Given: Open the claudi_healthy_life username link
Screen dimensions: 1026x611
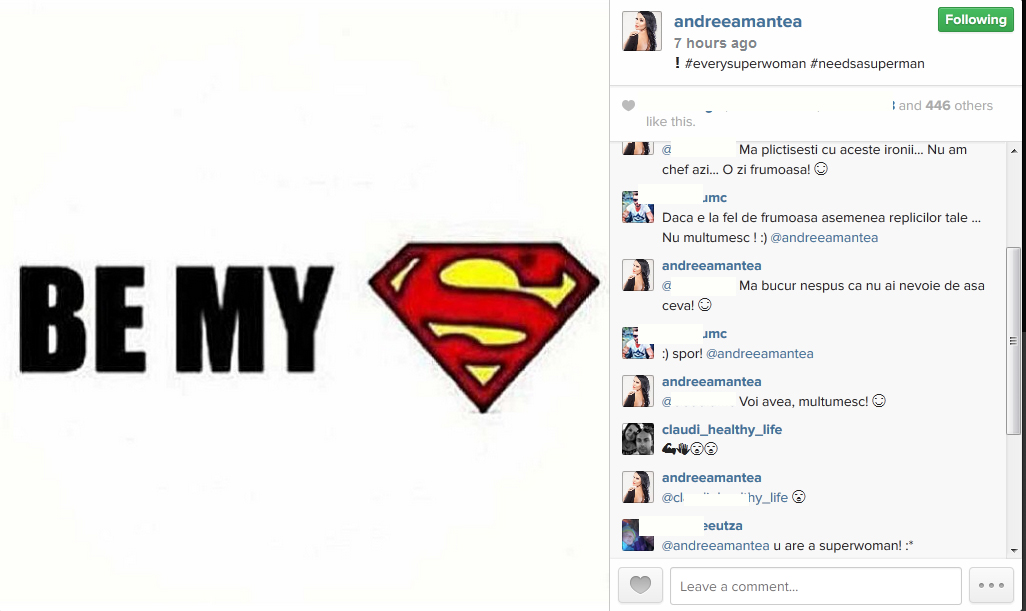Looking at the screenshot, I should pos(722,429).
